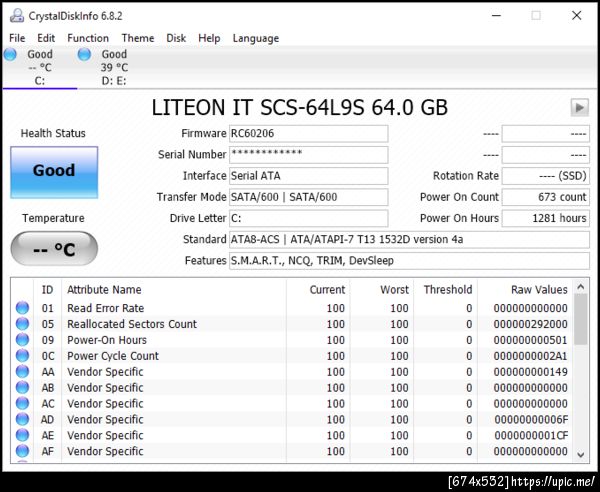600x492 pixels.
Task: Select the C: disk tab
Action: click(40, 67)
